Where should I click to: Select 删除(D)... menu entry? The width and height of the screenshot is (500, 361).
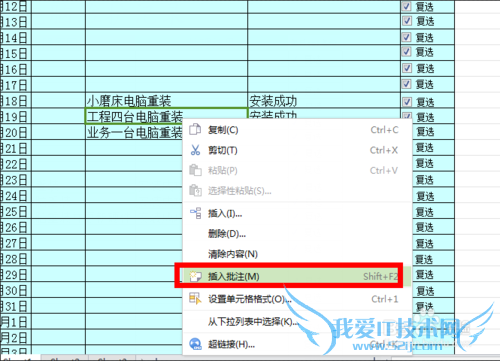(x=298, y=234)
